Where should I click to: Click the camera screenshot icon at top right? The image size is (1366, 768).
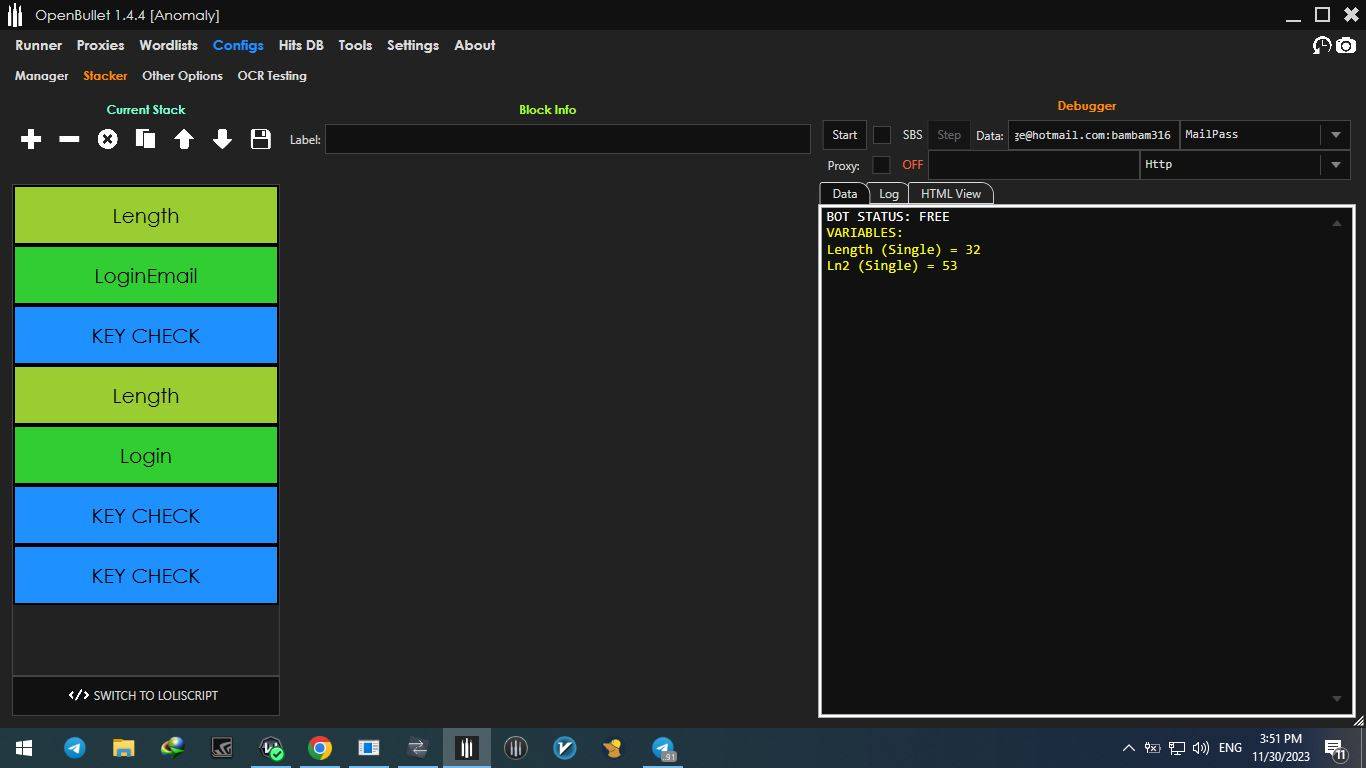[1346, 45]
